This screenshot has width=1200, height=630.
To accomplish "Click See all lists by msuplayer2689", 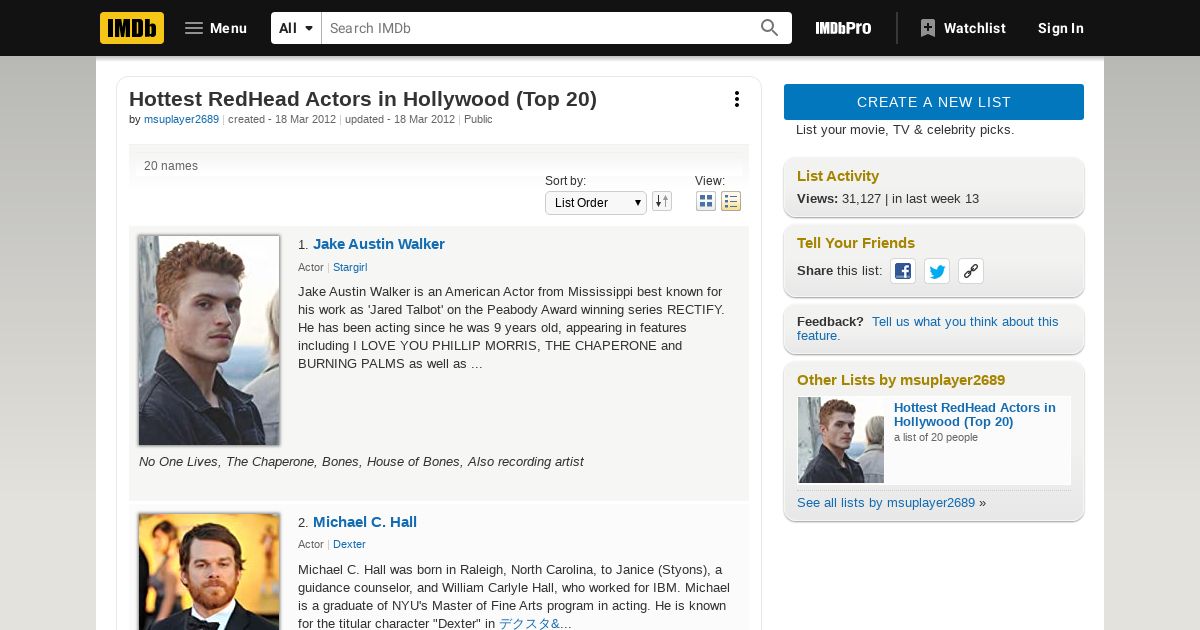I will click(886, 502).
